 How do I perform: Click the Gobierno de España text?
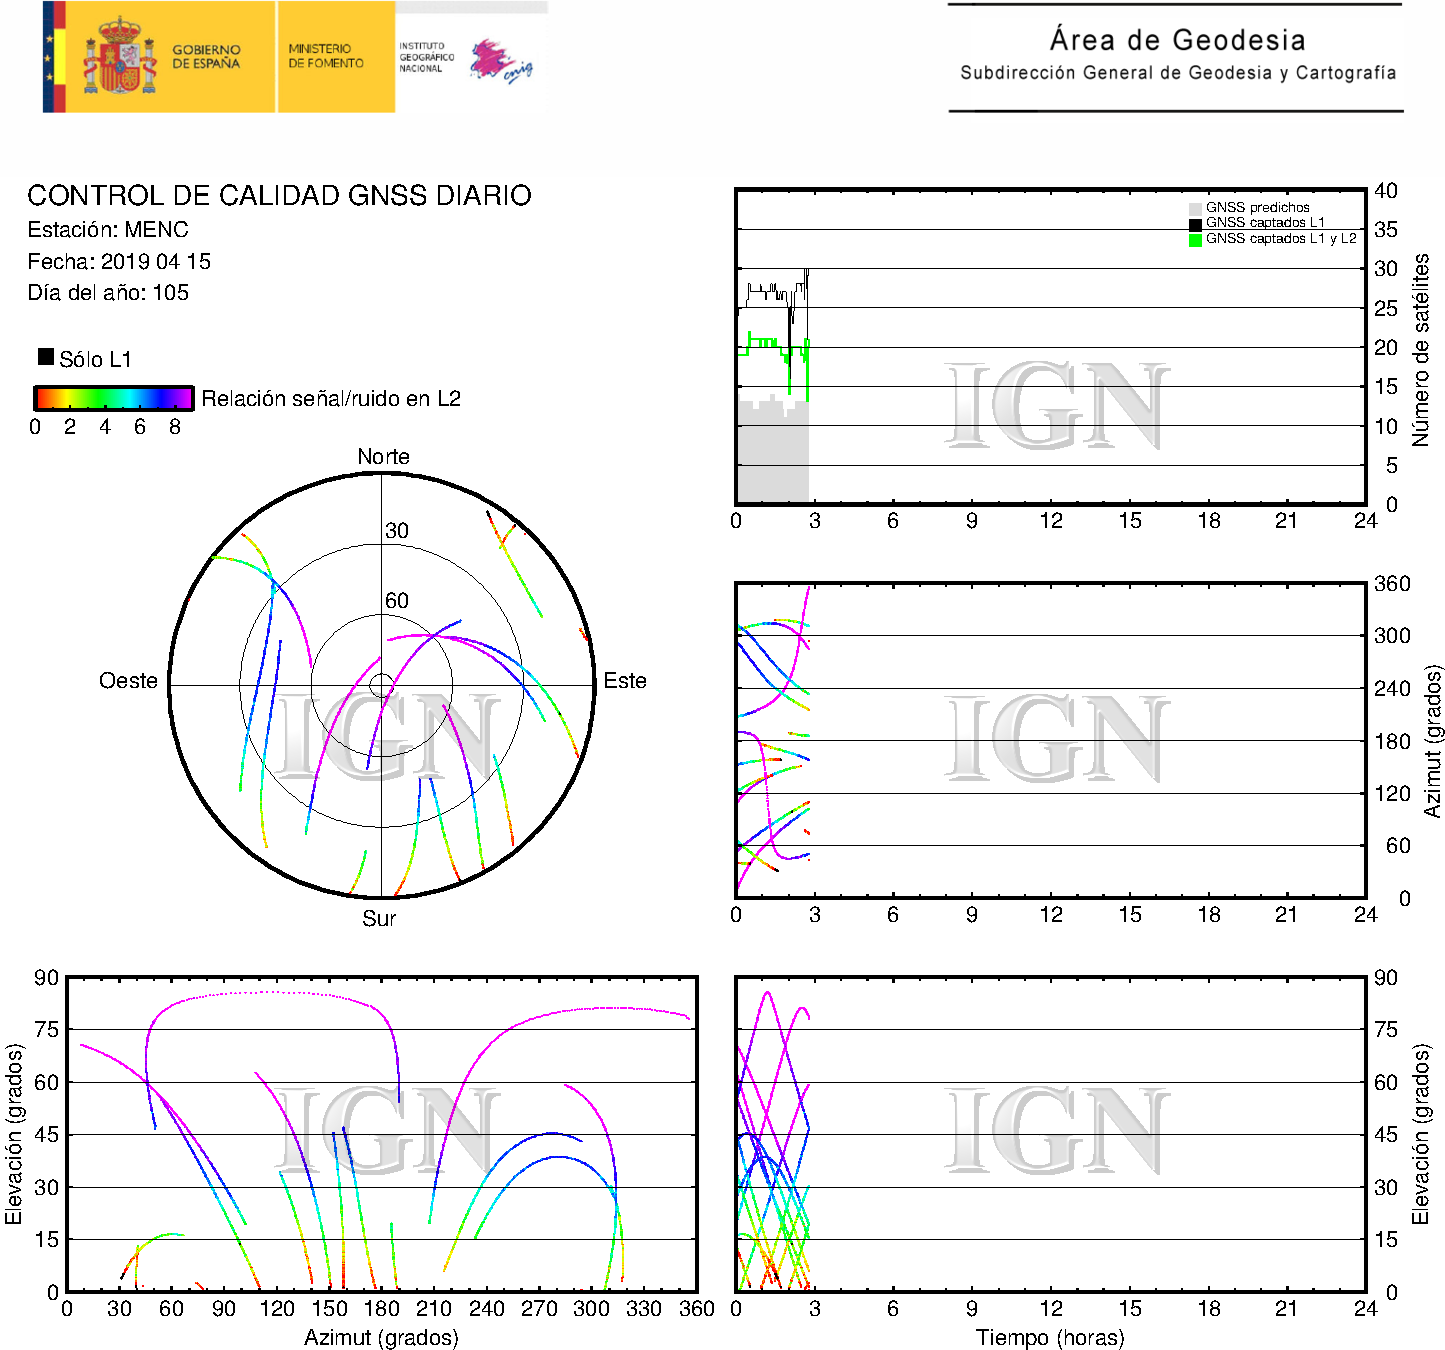[x=206, y=56]
